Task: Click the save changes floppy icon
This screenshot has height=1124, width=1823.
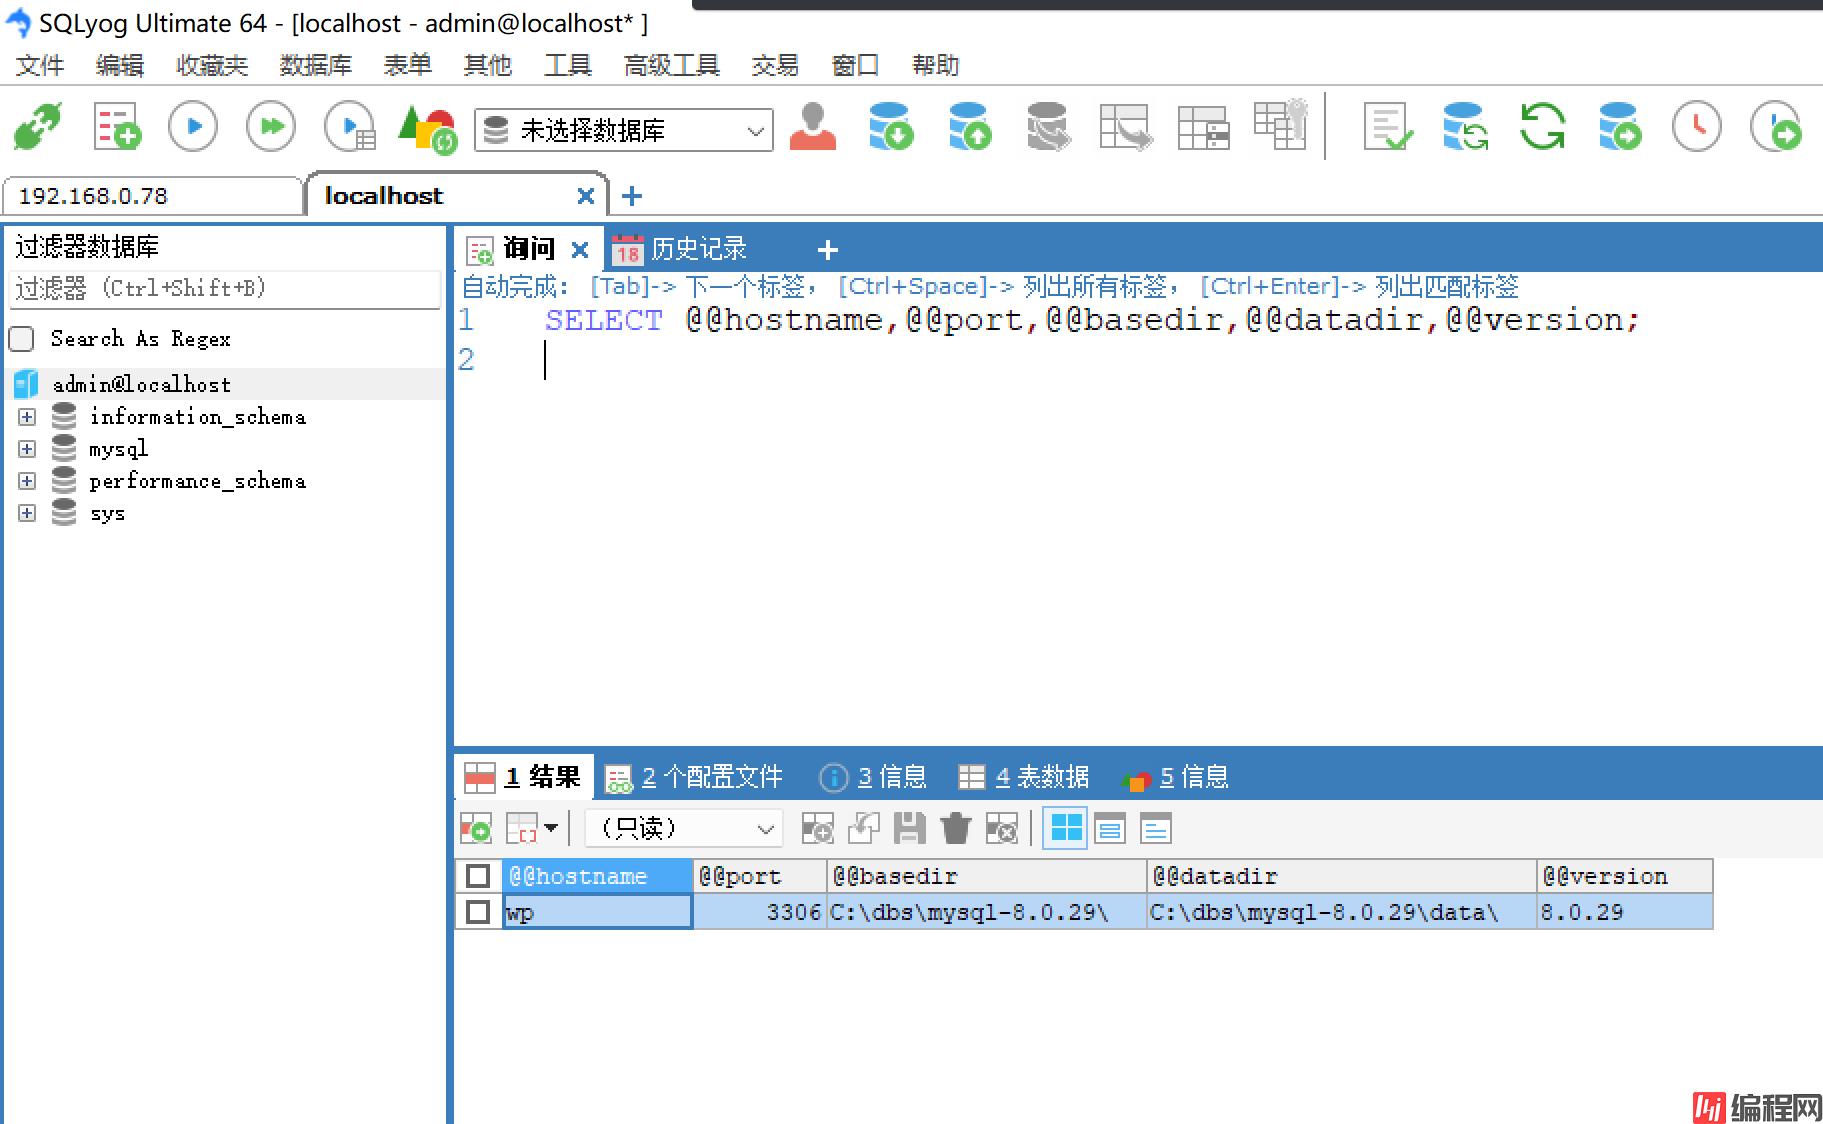Action: (909, 828)
